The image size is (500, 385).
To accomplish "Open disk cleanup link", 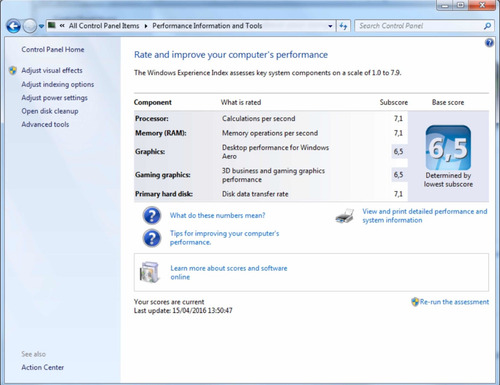I will coord(50,111).
